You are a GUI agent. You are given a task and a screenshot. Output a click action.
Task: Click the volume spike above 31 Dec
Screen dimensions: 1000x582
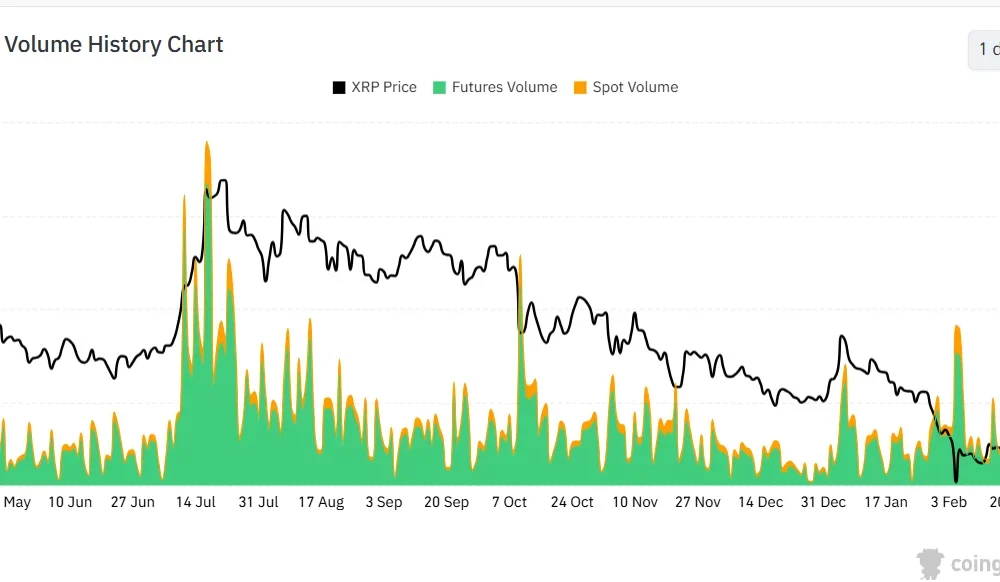(x=845, y=400)
